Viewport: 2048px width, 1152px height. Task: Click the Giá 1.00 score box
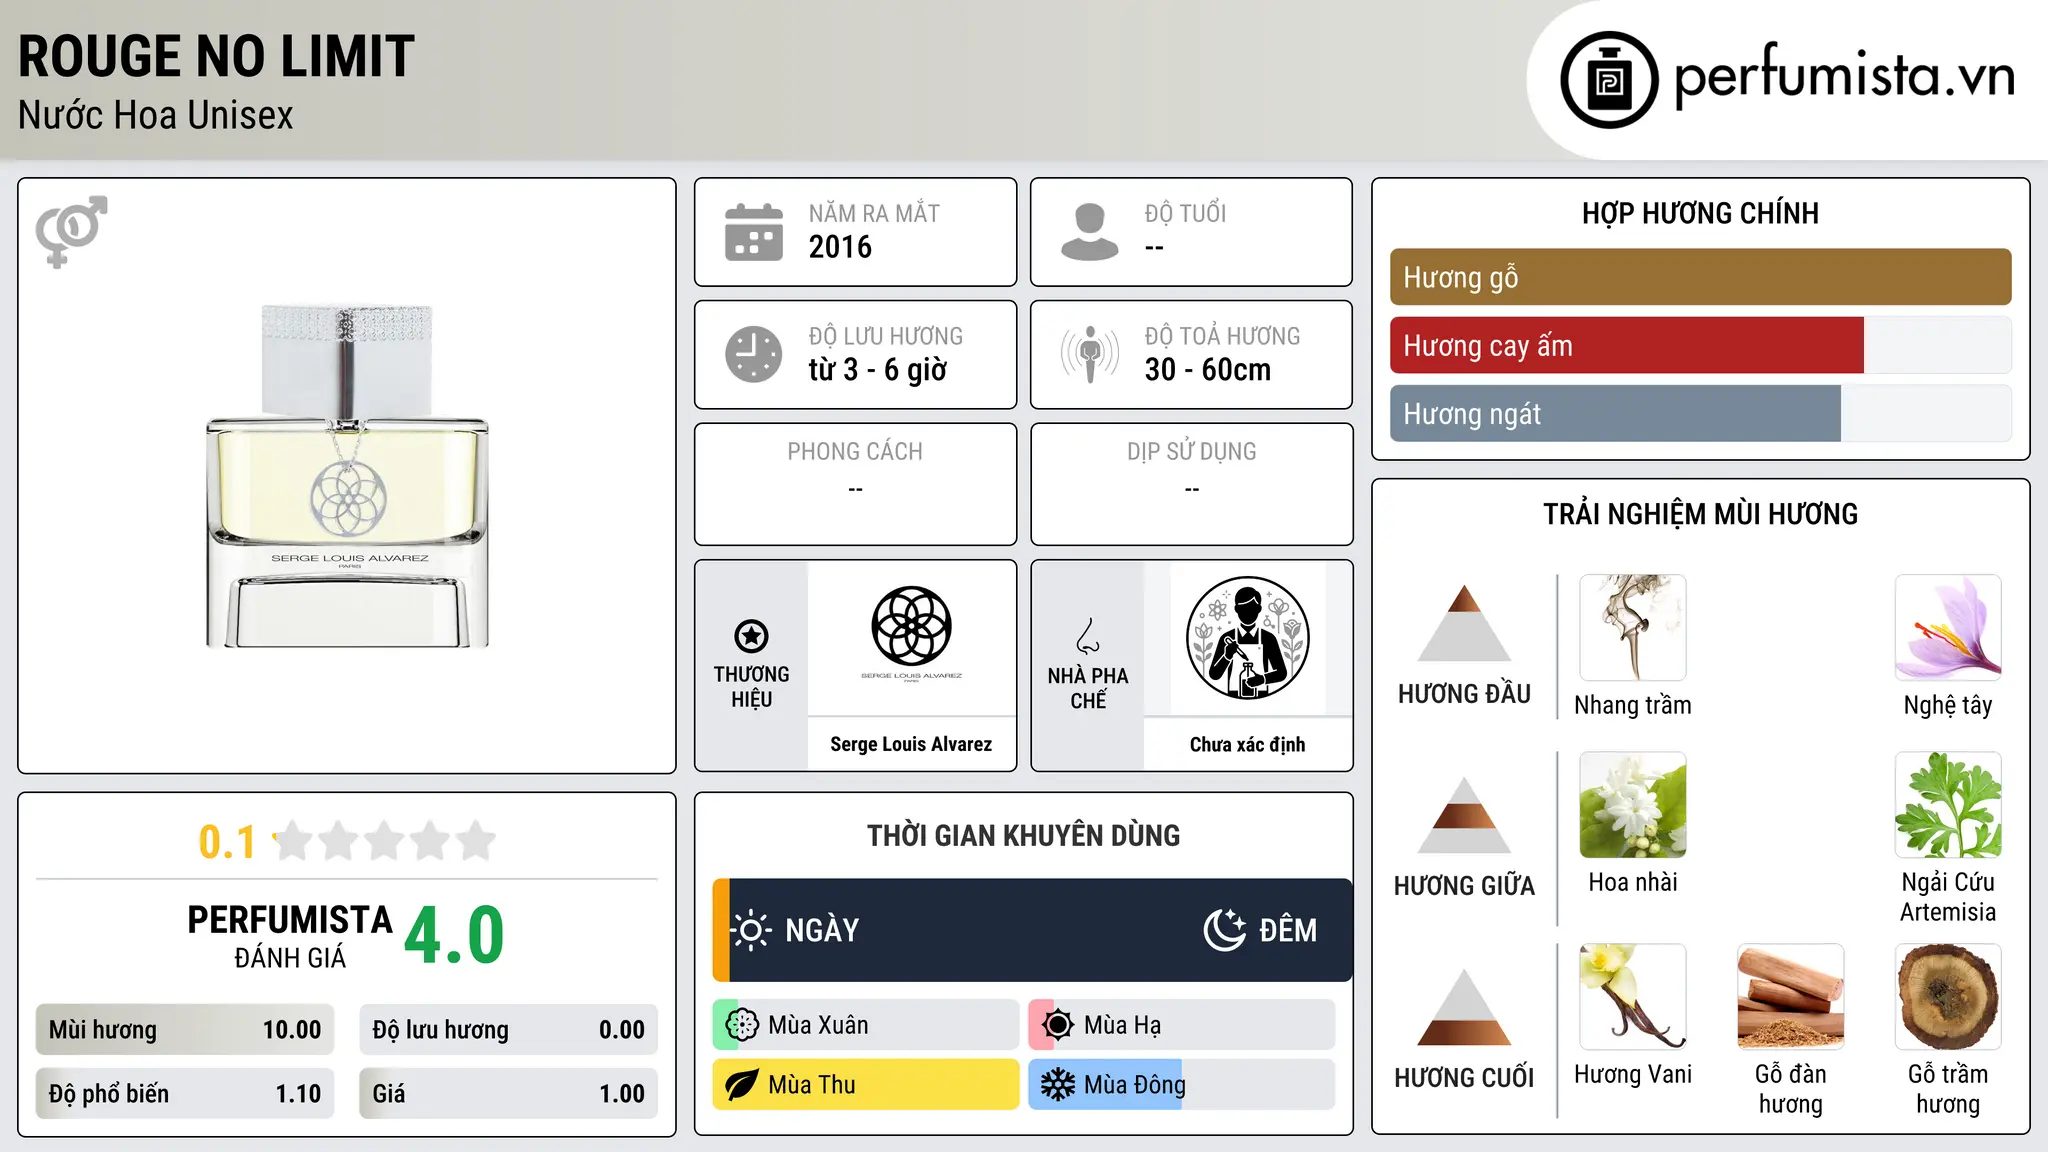coord(509,1094)
